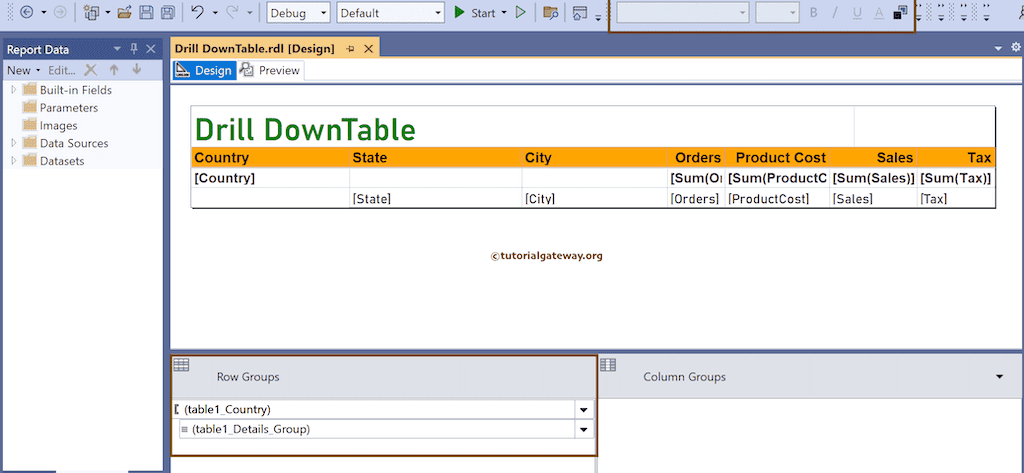
Task: Click the Start debugging button
Action: [475, 13]
